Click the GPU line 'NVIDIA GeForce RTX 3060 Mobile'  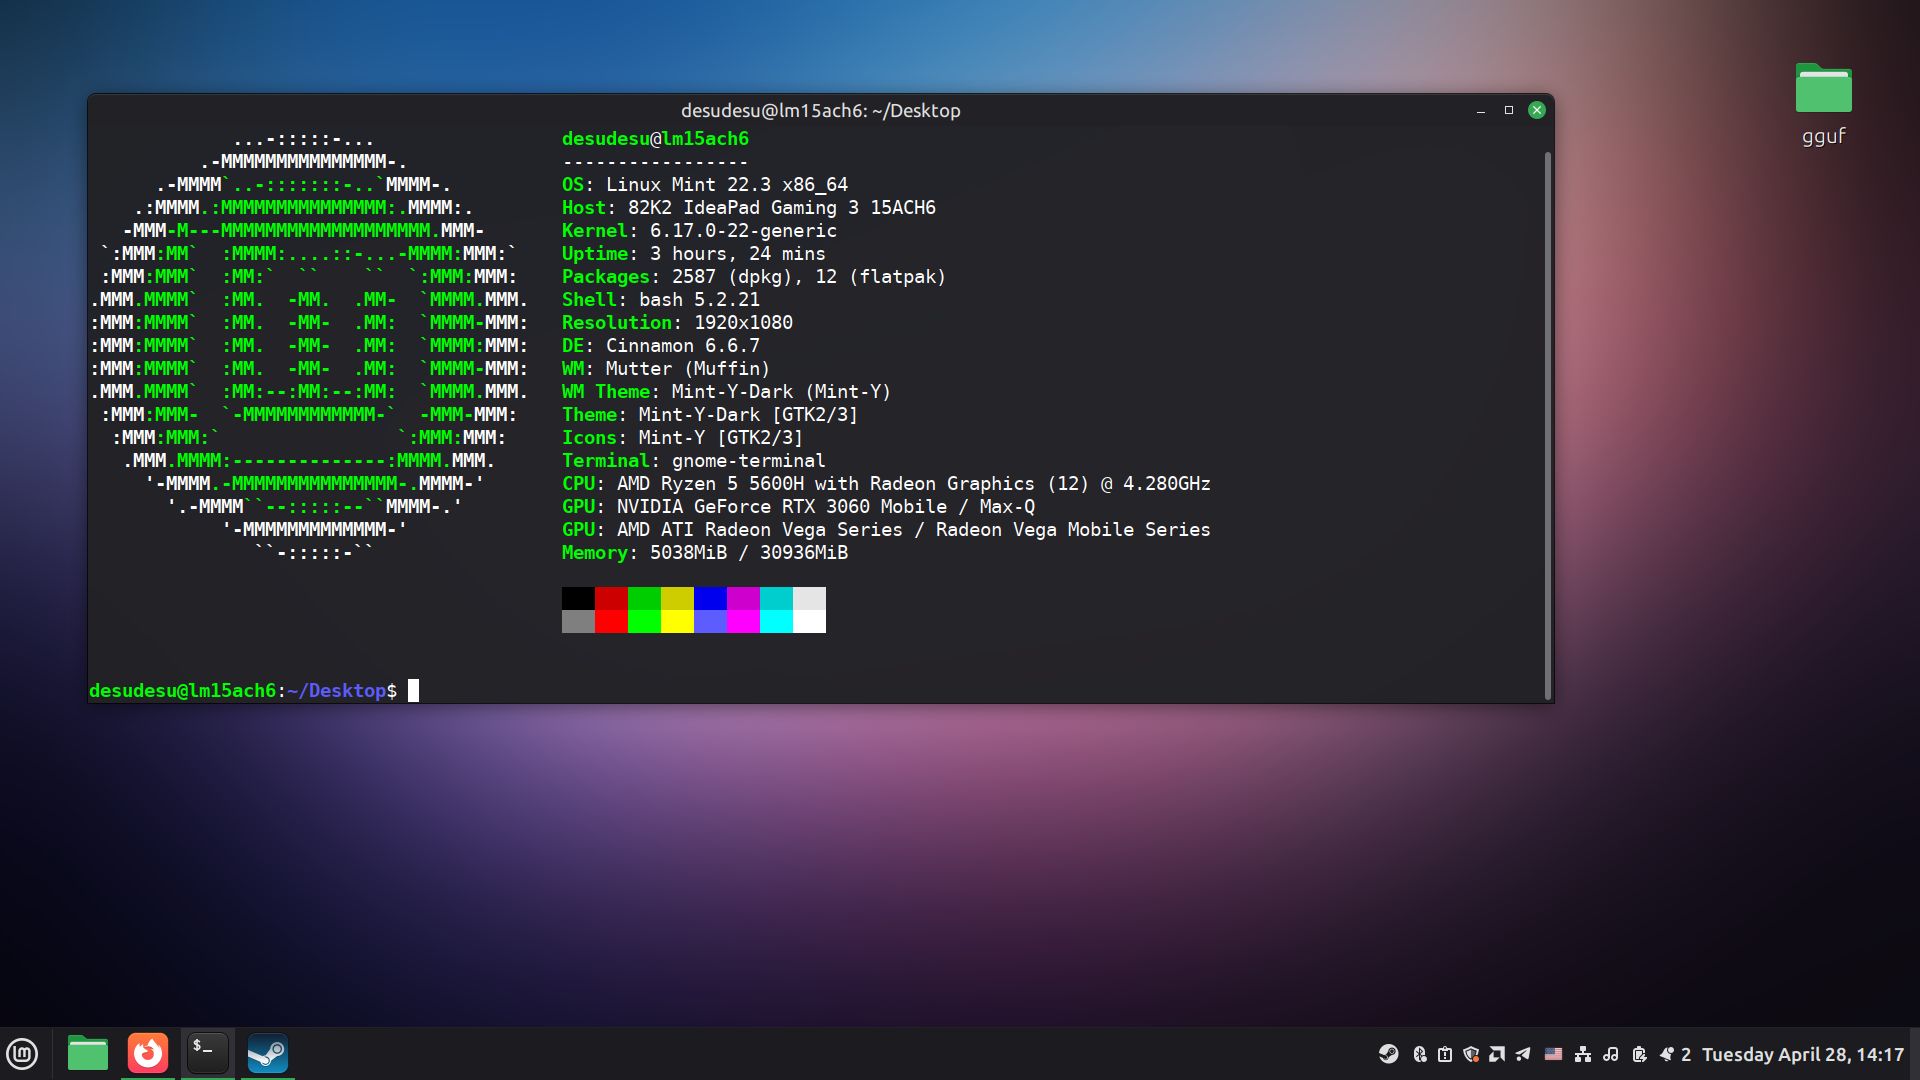coord(782,506)
